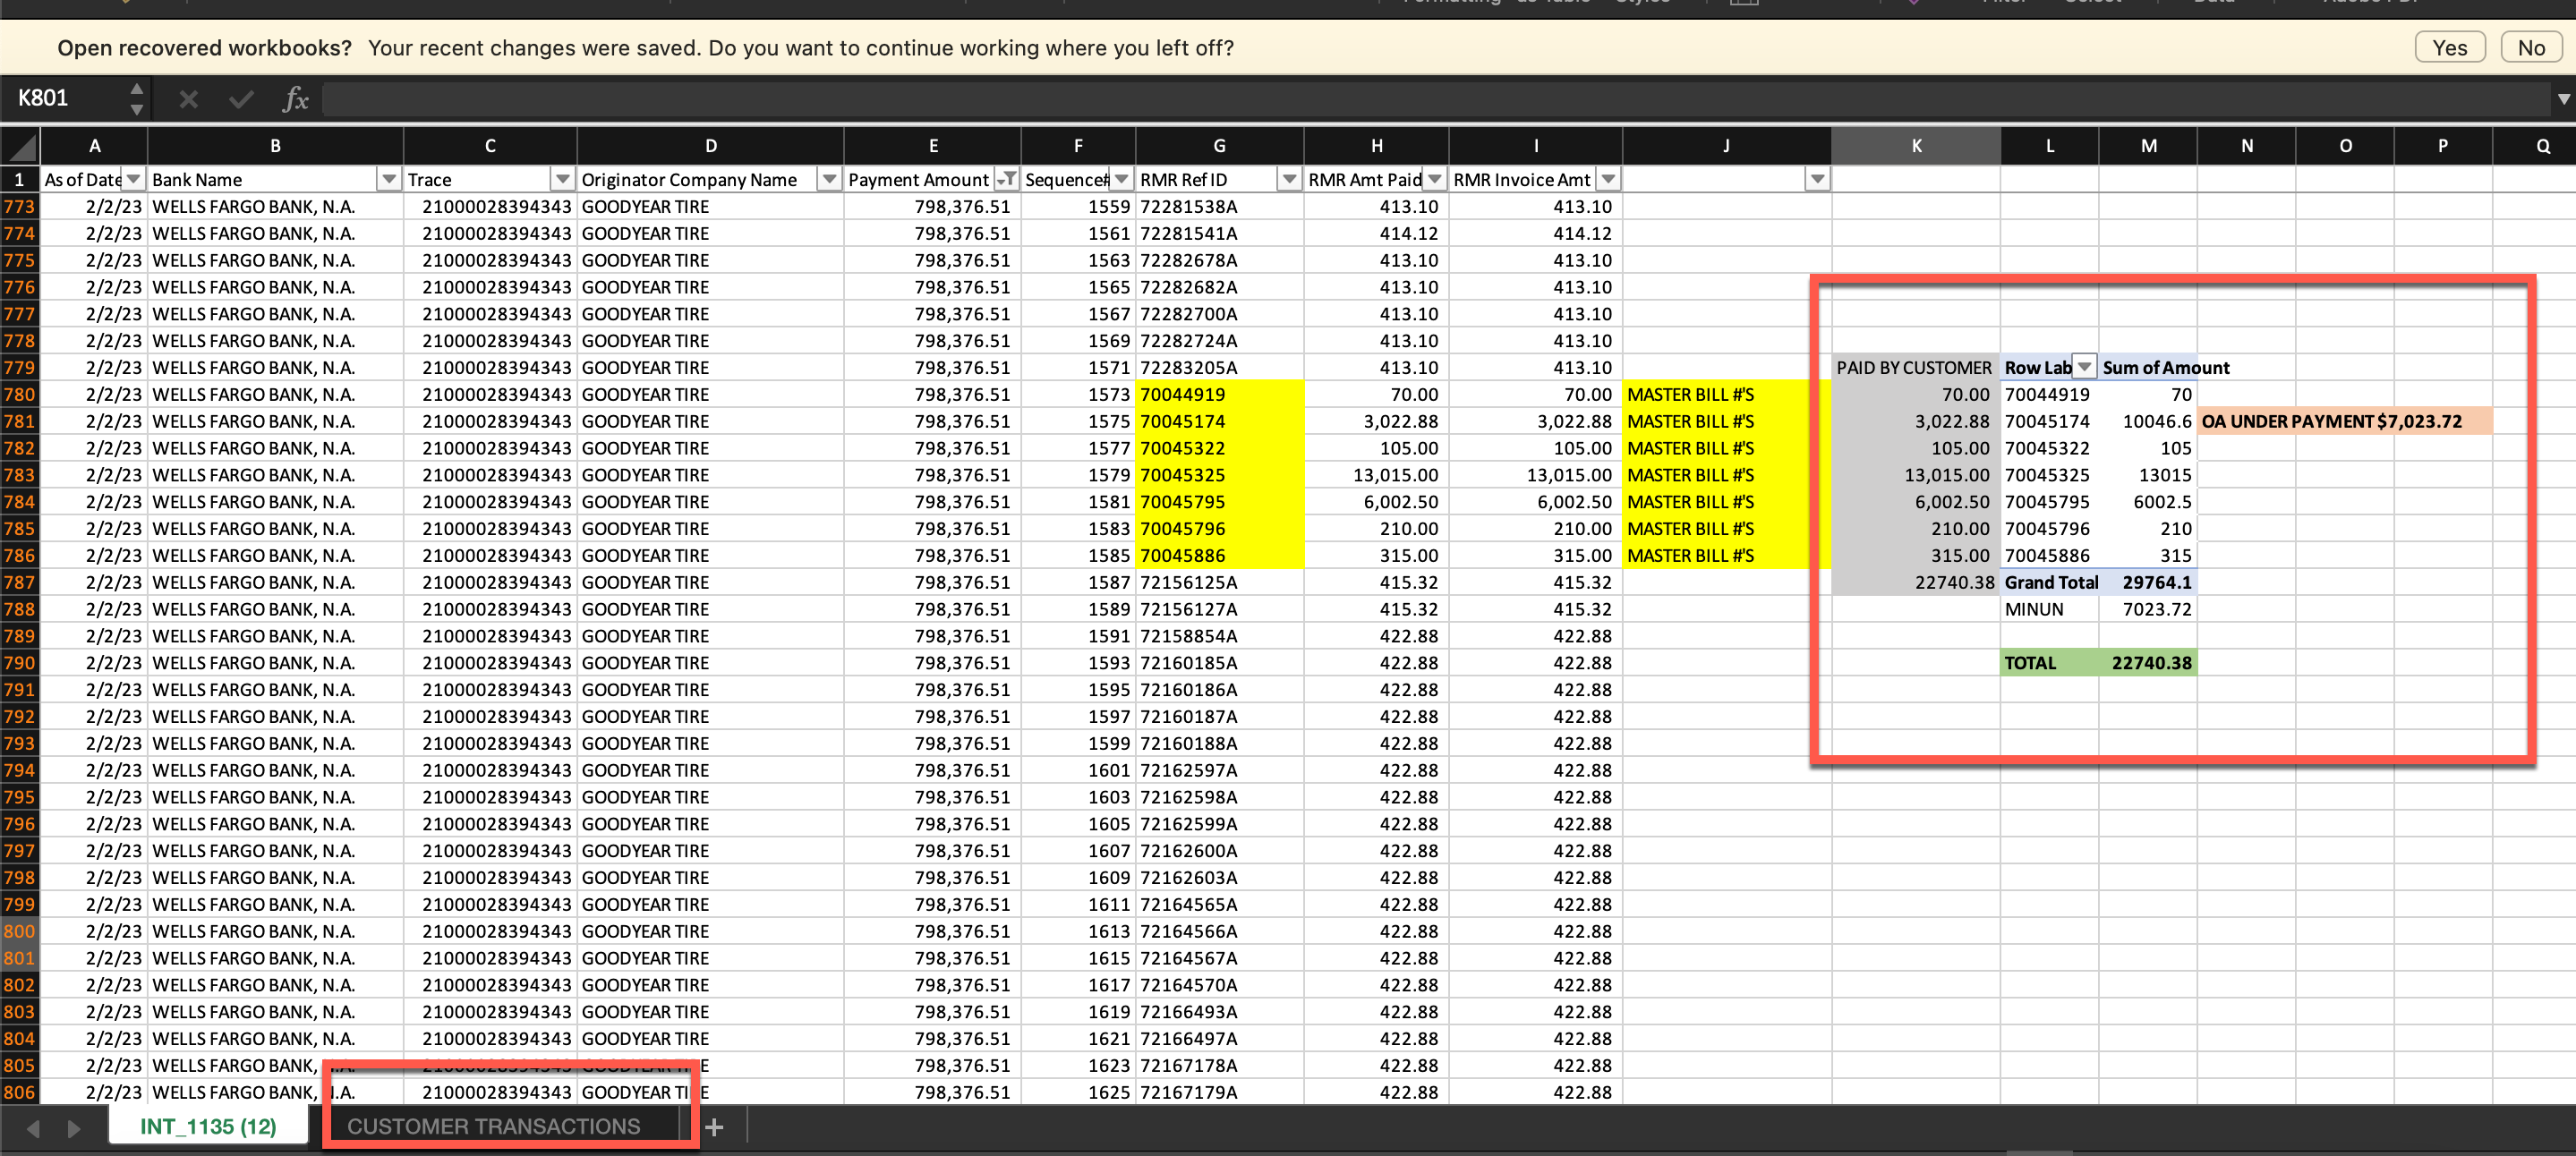Click the confirm entry checkmark icon
Image resolution: width=2576 pixels, height=1156 pixels.
(x=241, y=99)
